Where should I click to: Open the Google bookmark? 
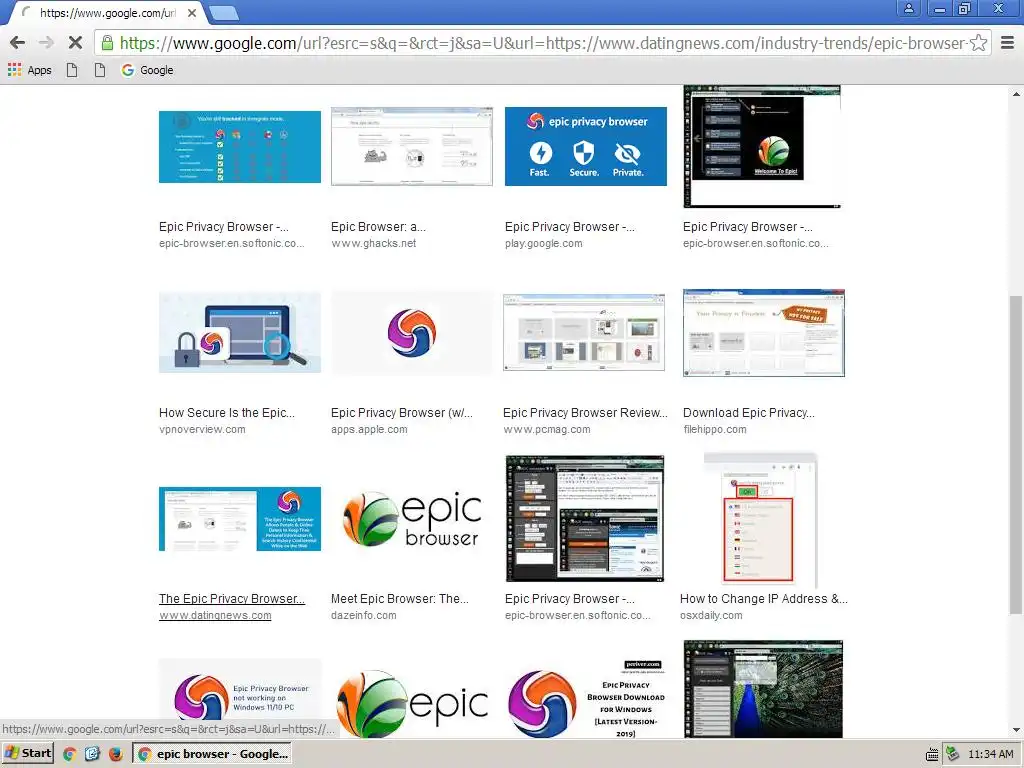148,70
